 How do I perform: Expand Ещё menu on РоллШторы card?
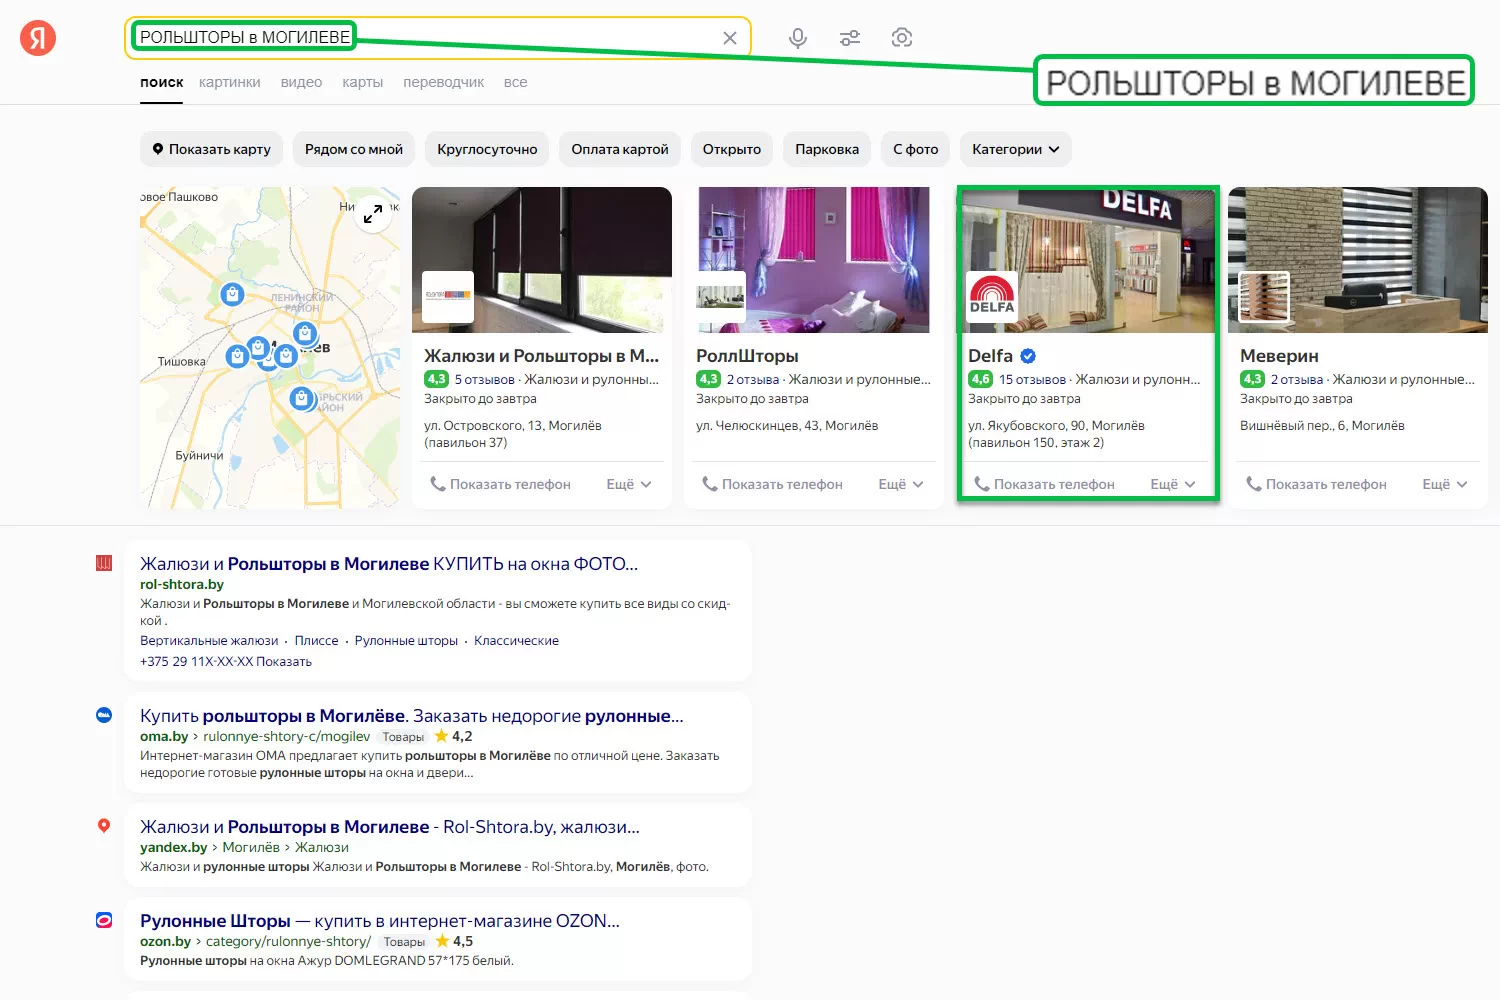900,484
